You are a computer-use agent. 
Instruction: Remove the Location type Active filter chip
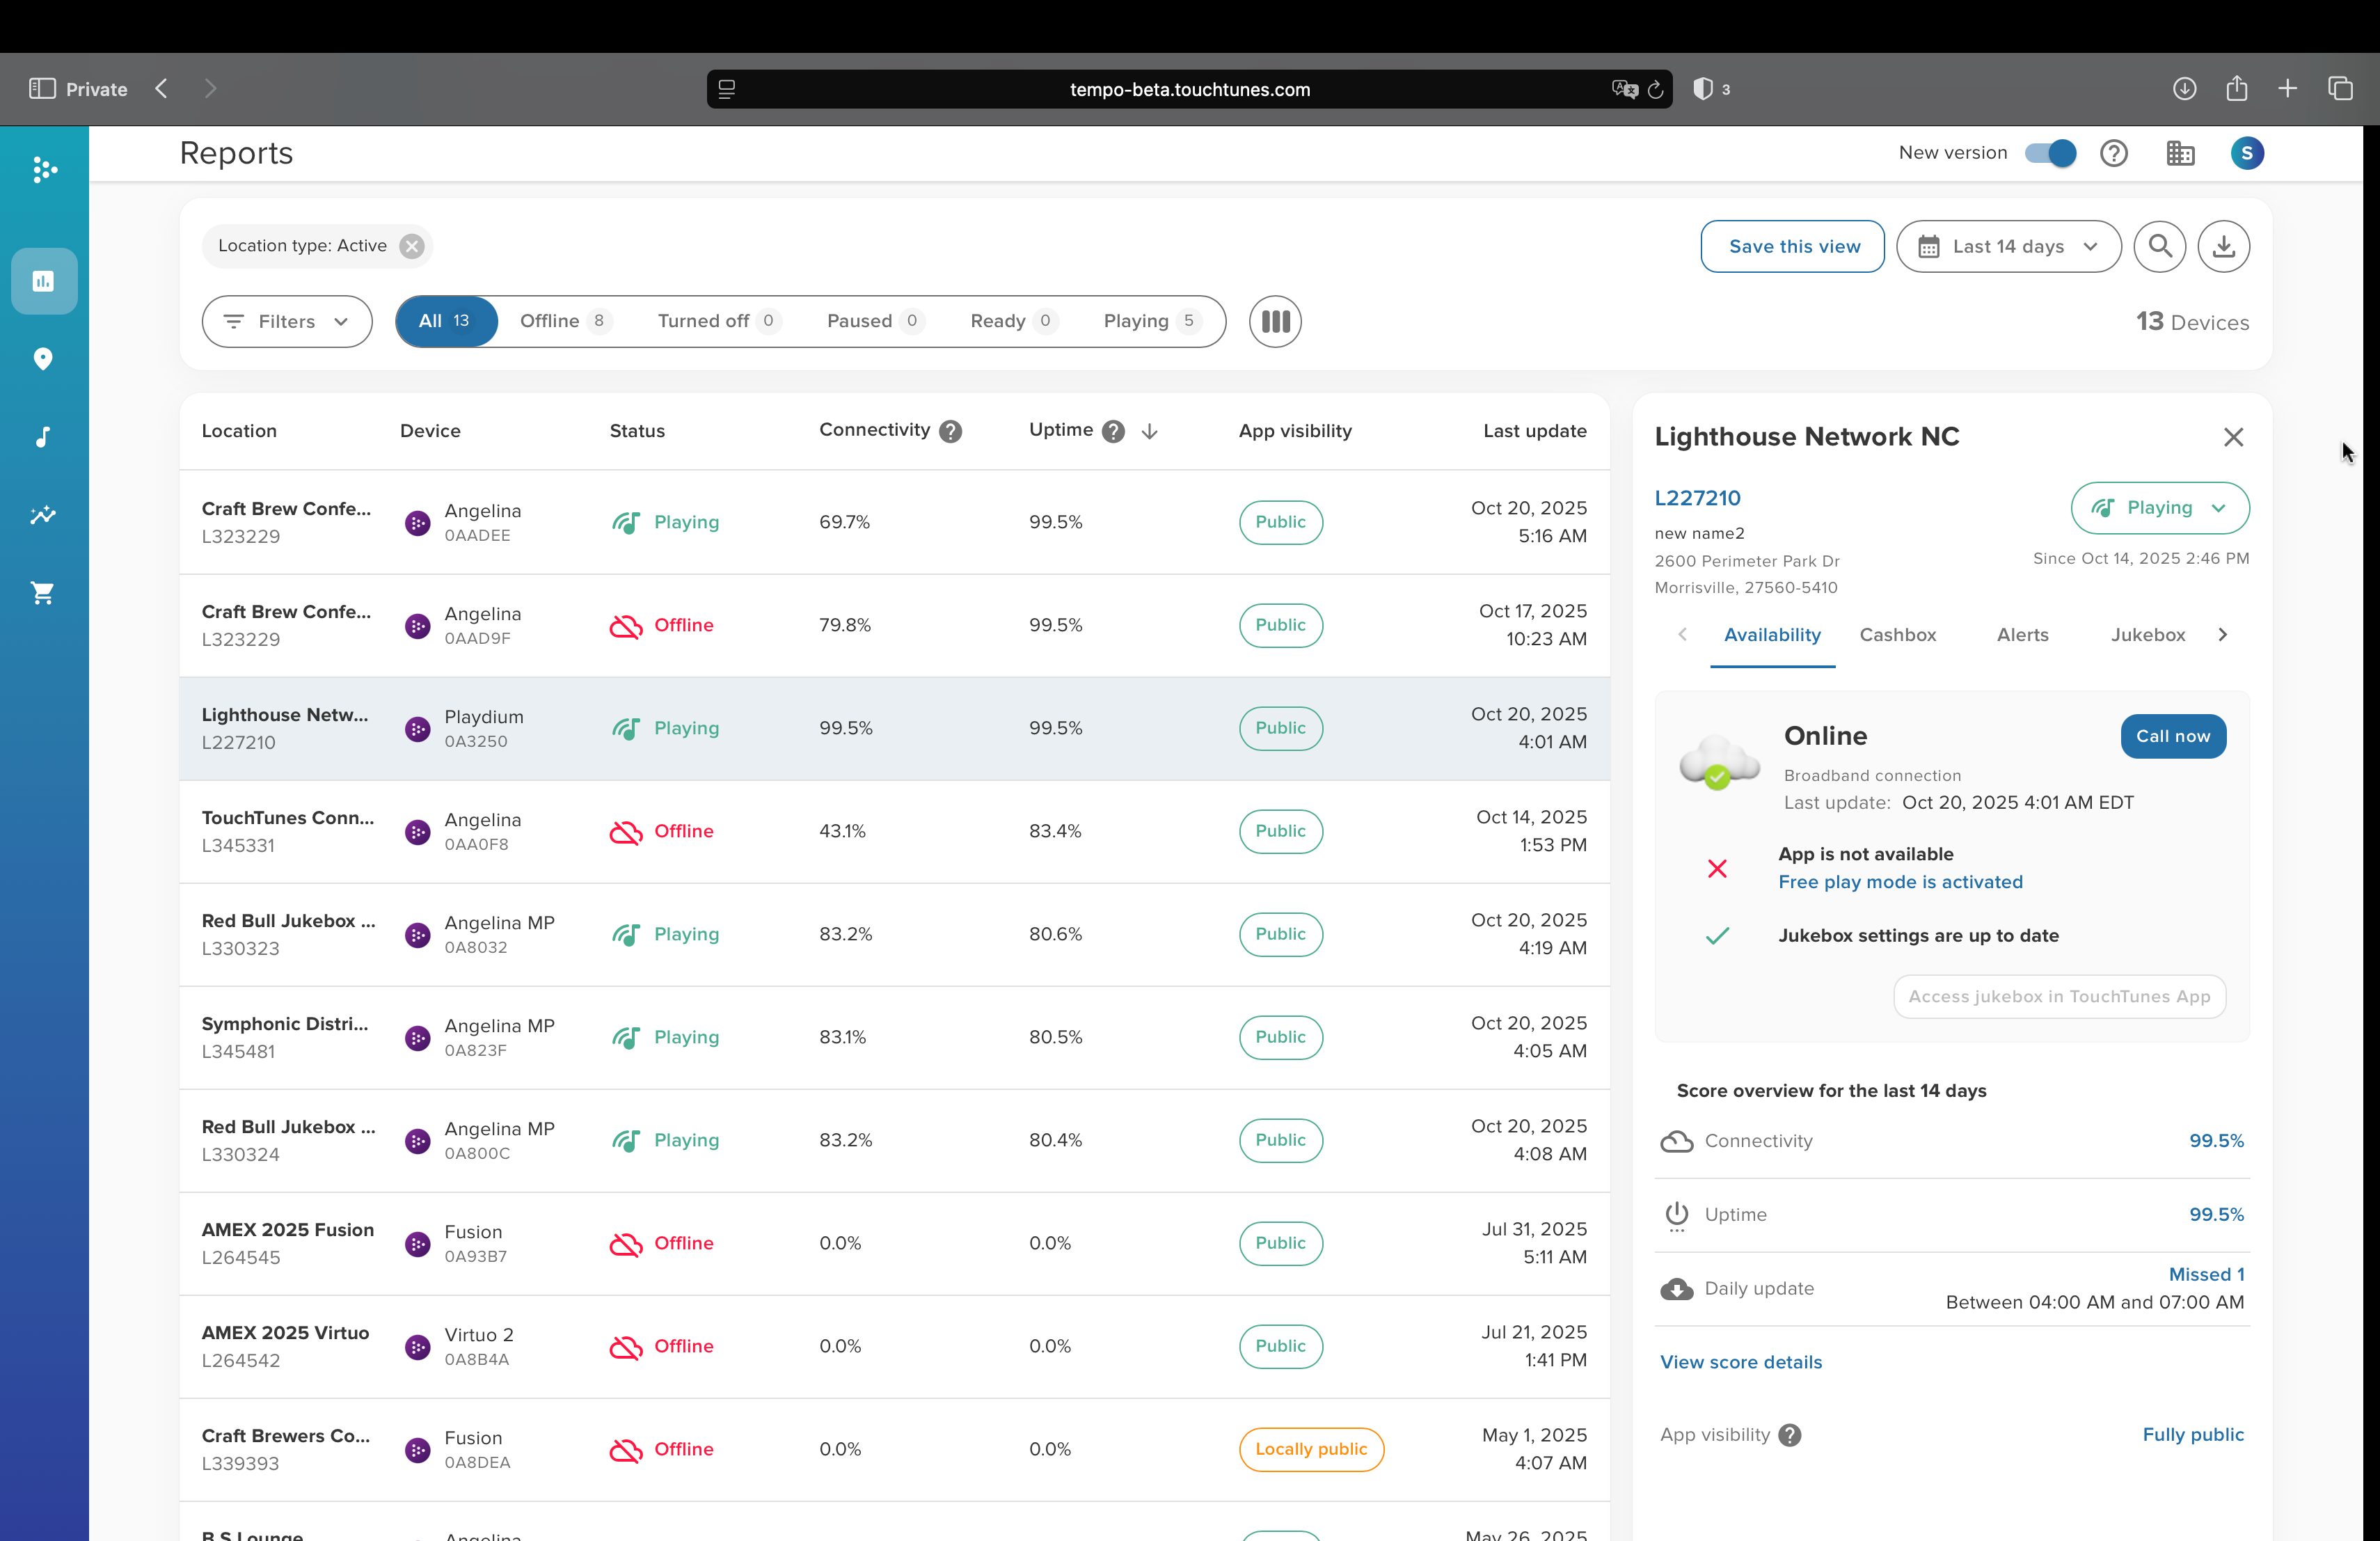coord(412,246)
